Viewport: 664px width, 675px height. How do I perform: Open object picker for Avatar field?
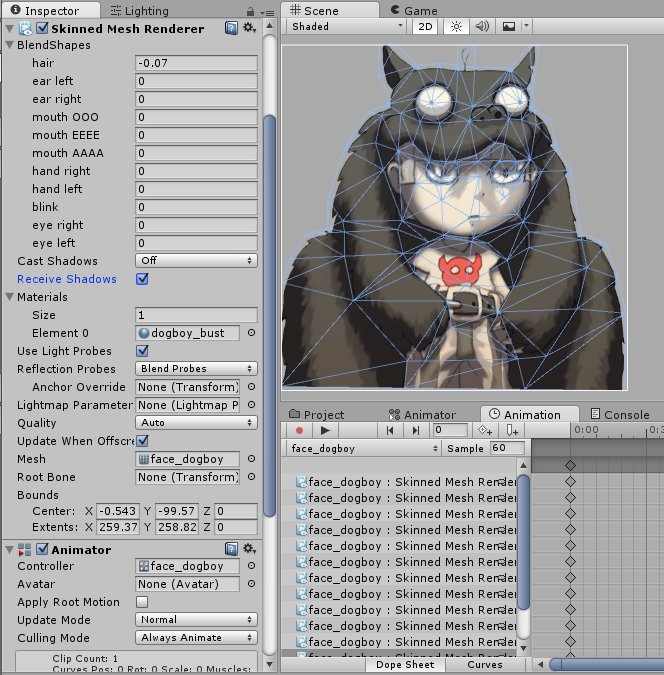click(251, 584)
